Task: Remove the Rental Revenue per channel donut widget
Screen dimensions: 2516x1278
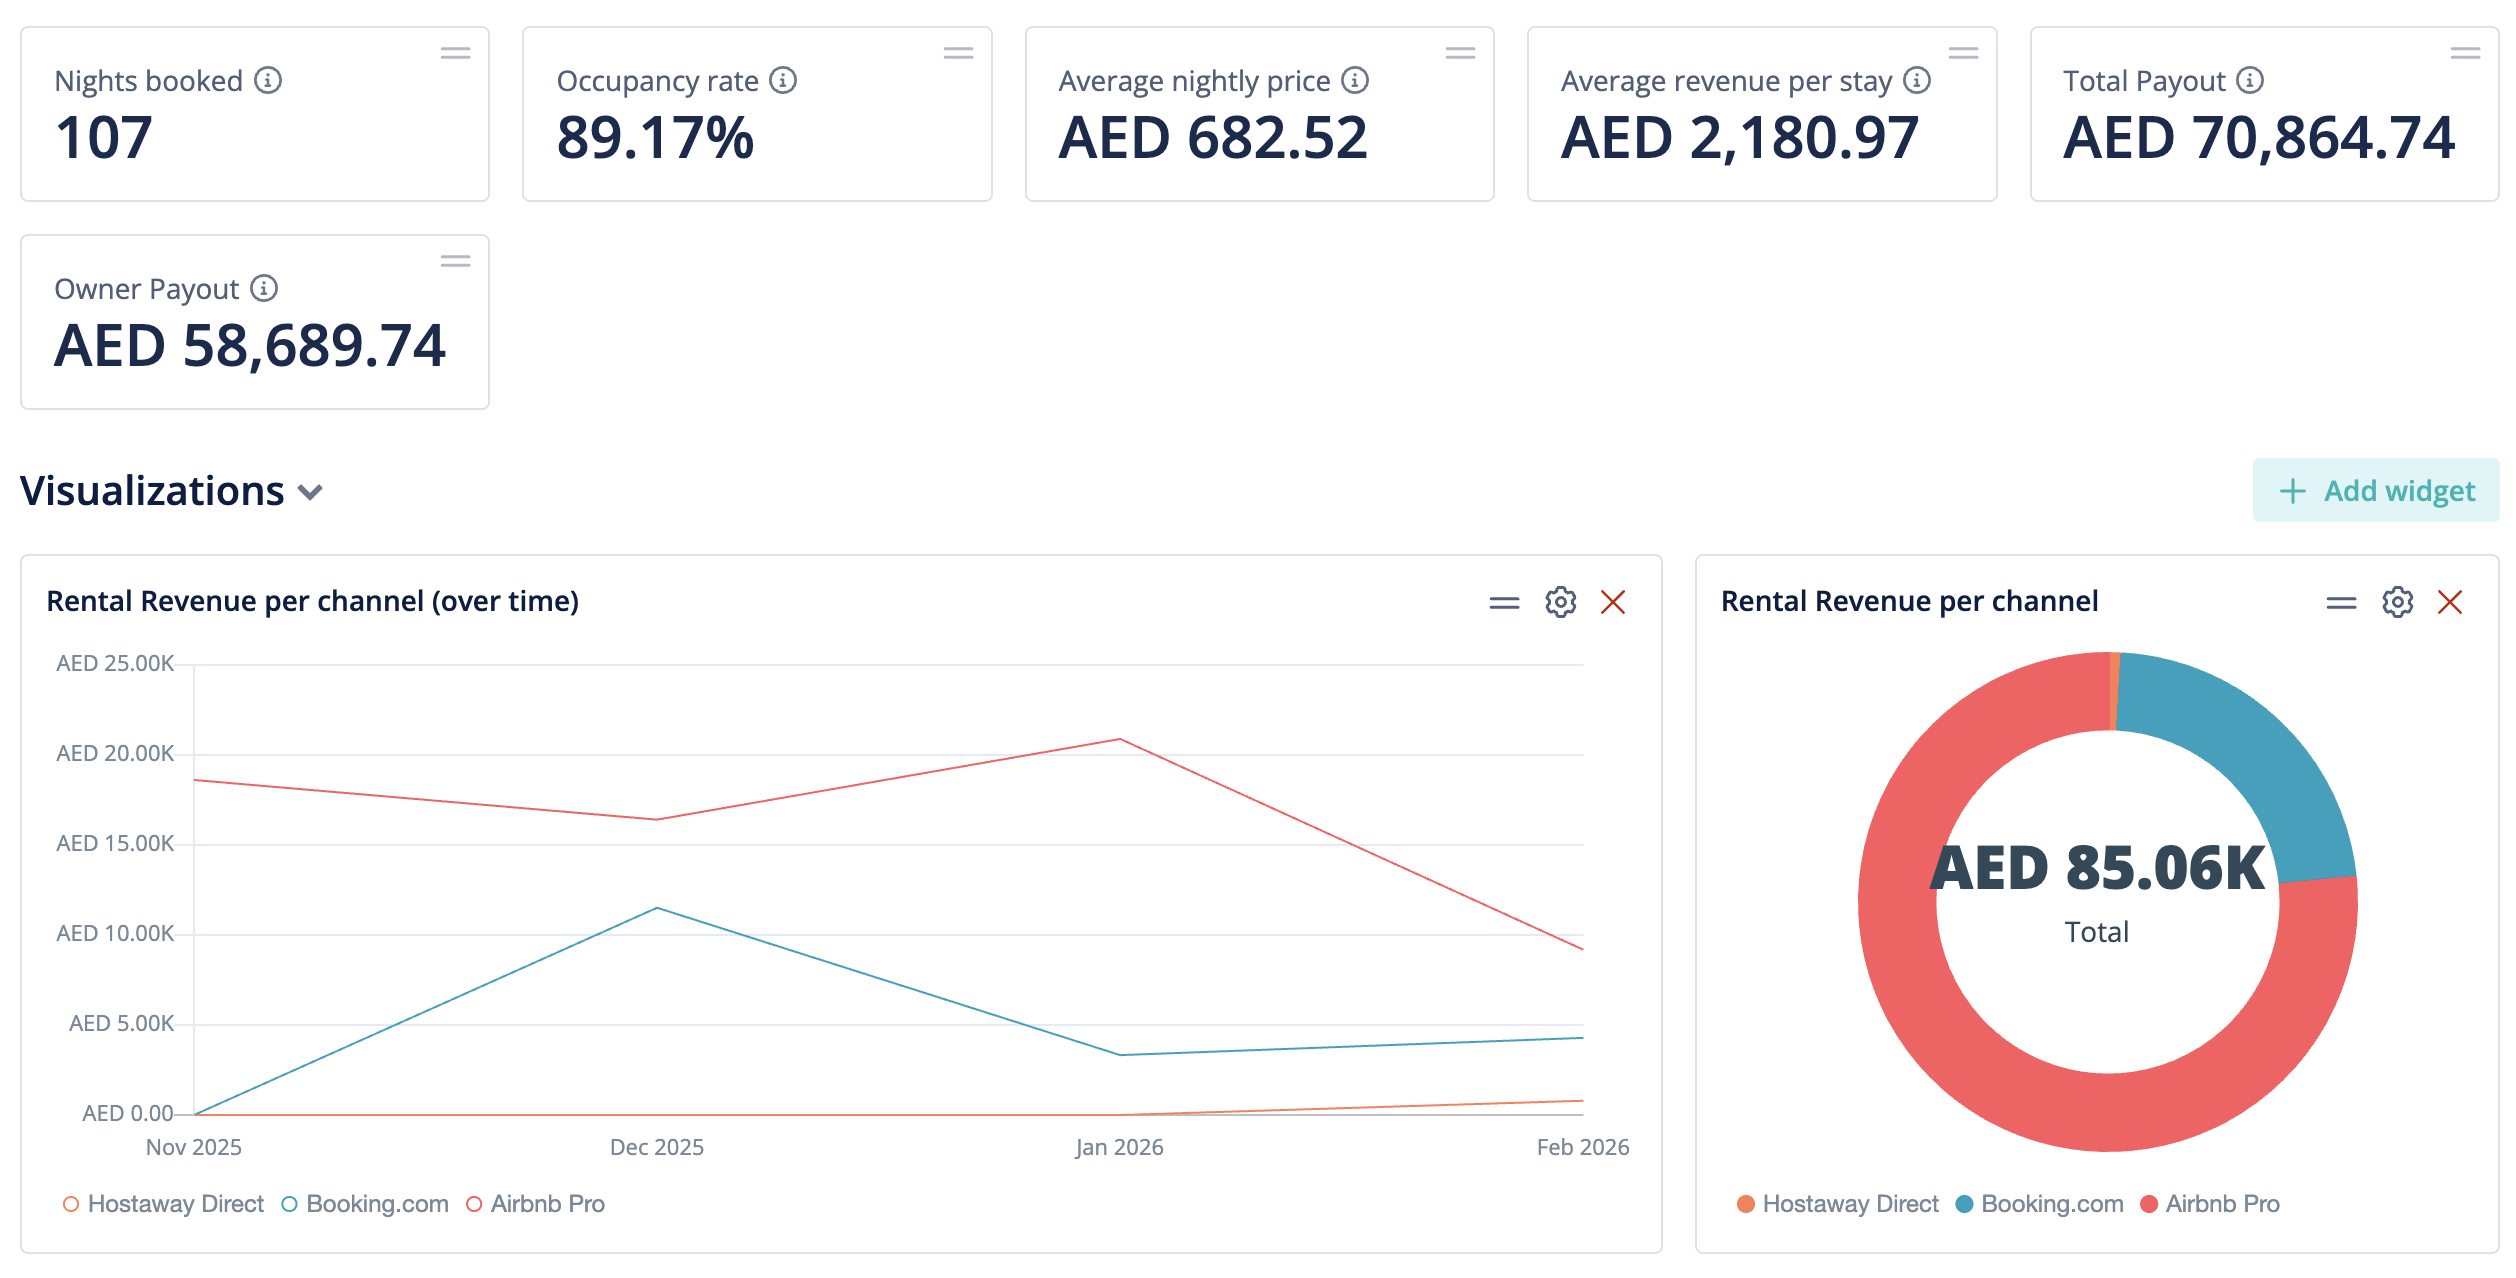Action: click(2451, 602)
